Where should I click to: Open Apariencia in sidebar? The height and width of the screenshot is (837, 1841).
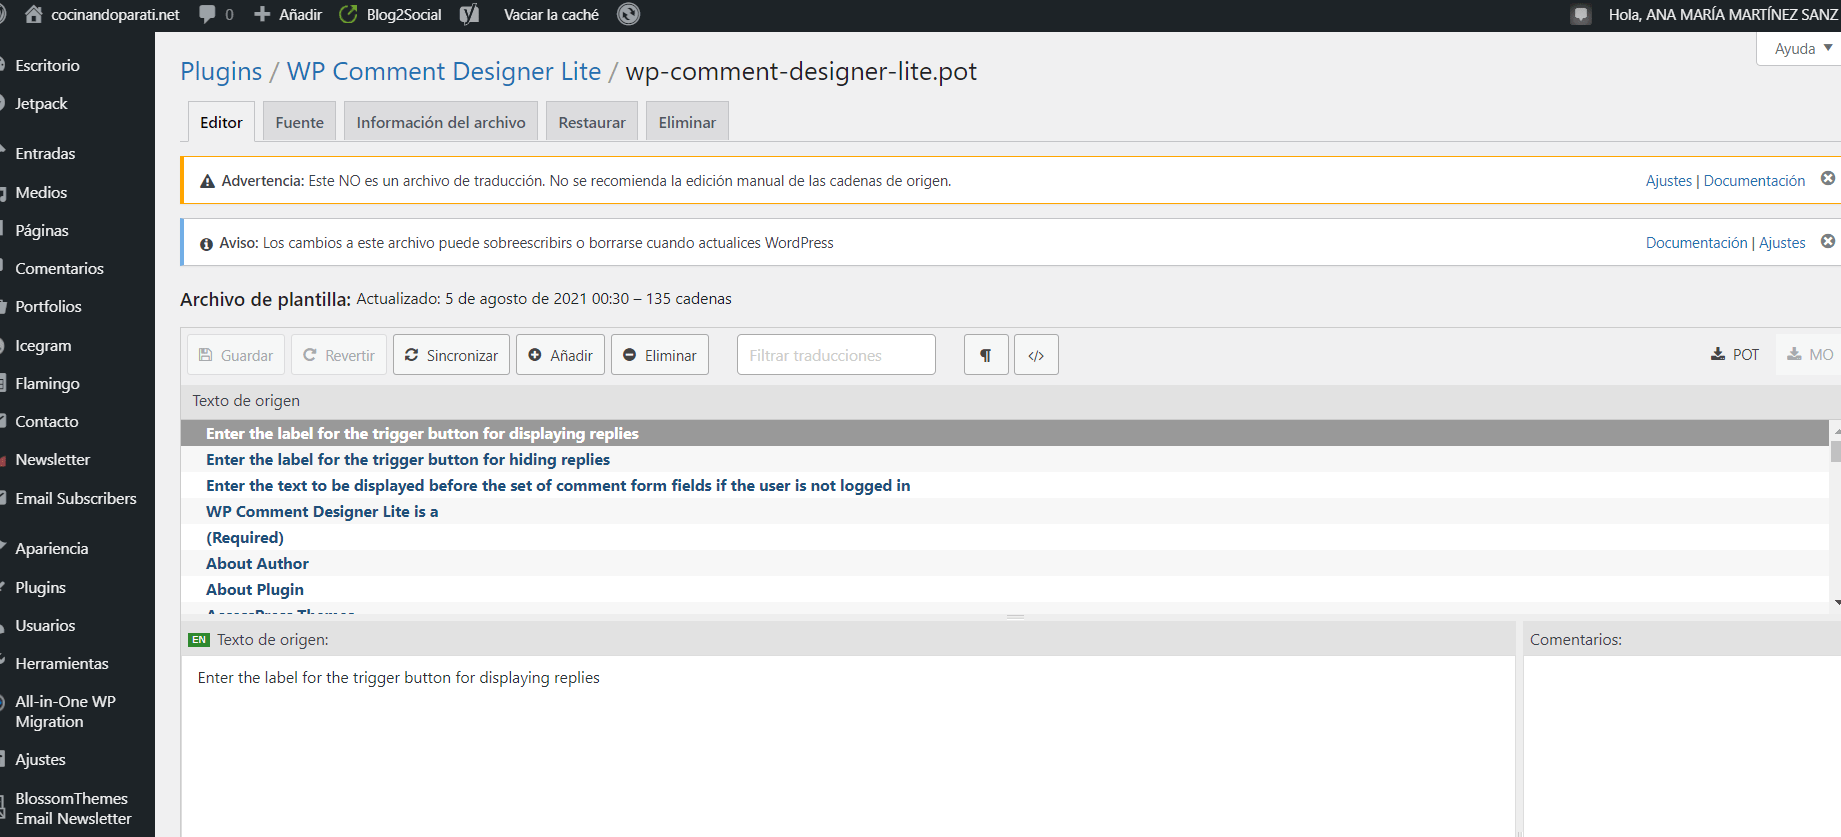(51, 548)
